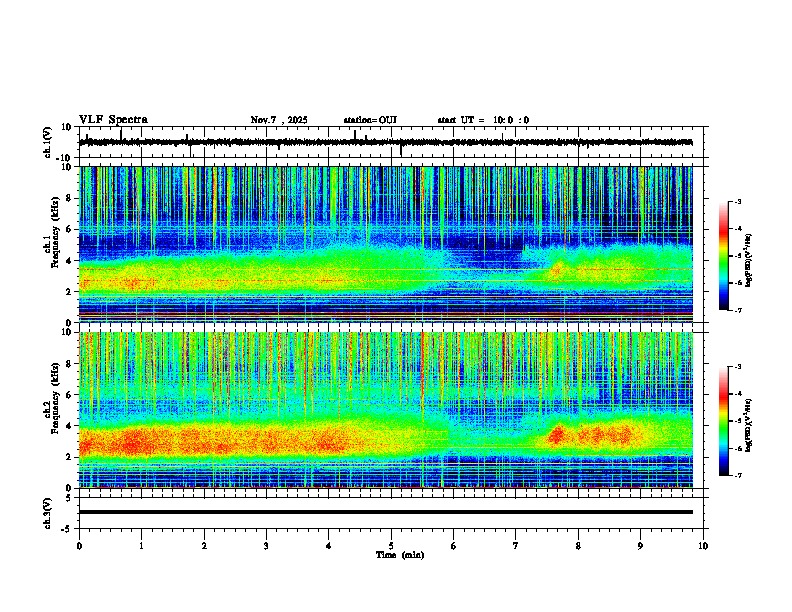
Task: Click tick label "2" on the Time axis
Action: coord(204,546)
